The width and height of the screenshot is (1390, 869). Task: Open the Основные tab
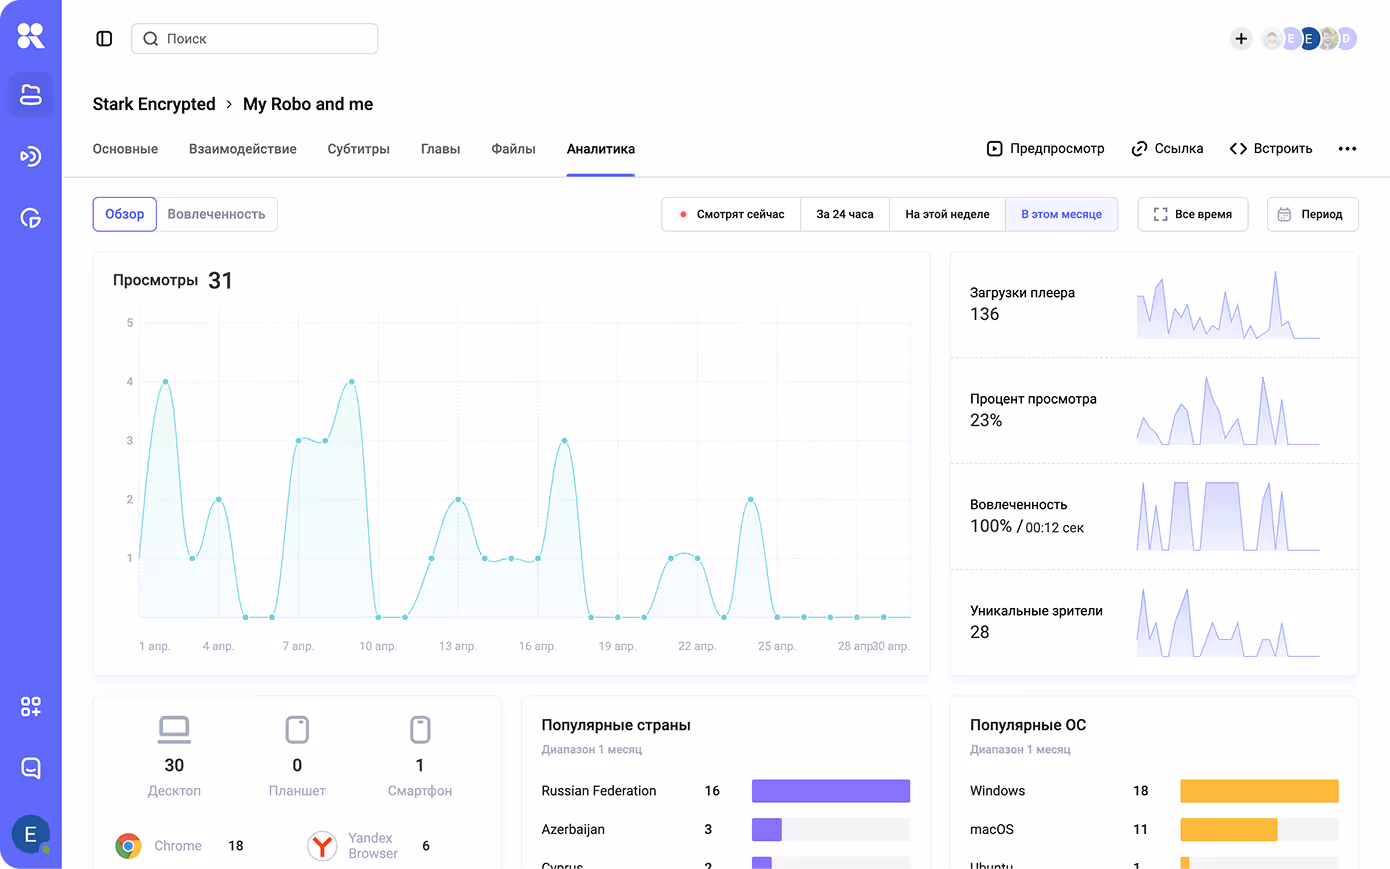coord(125,149)
